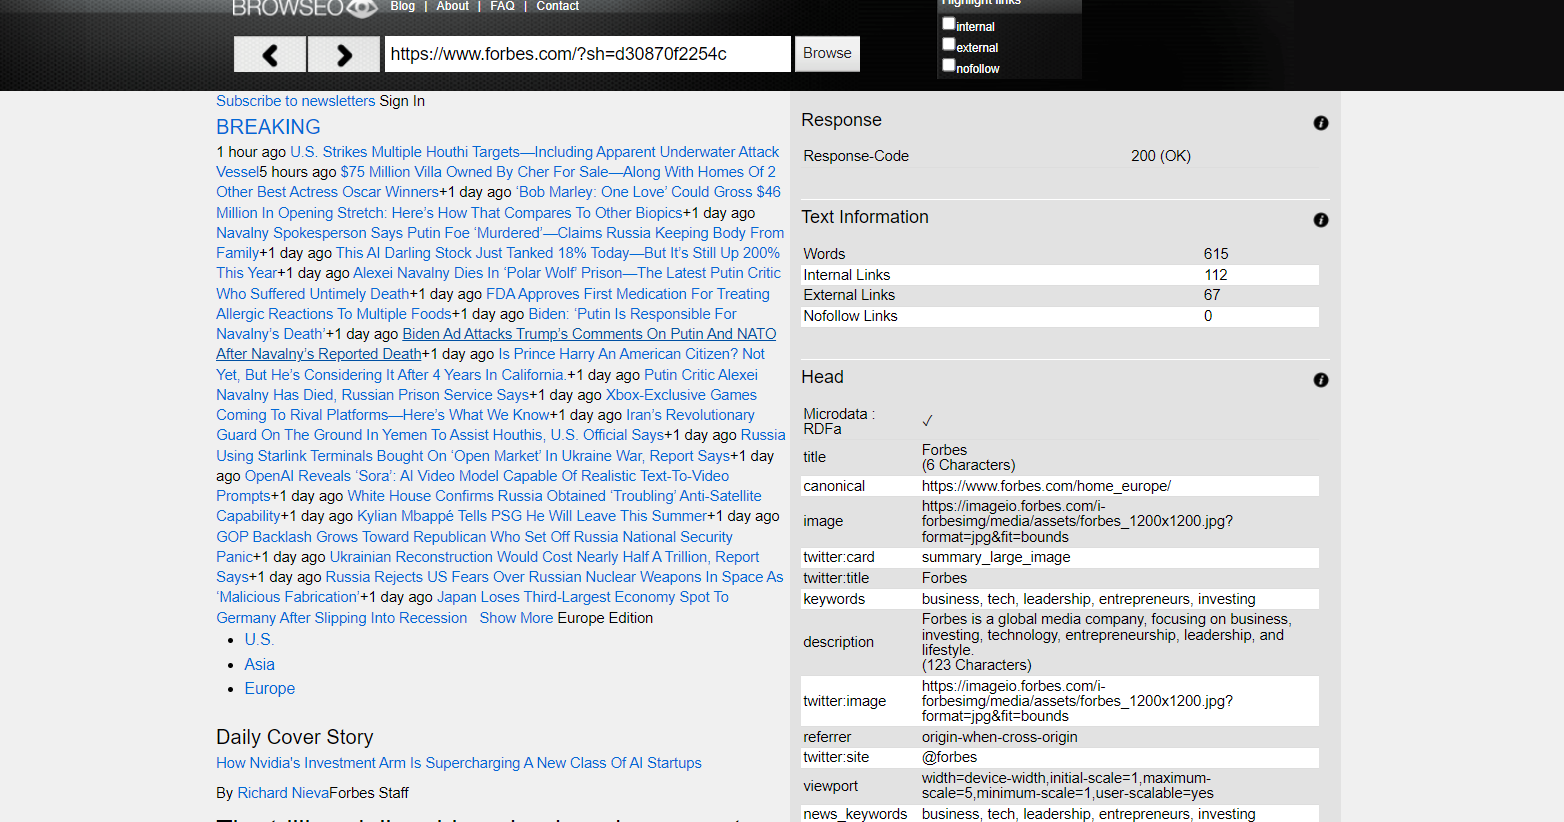Open the U.S. Strikes Houthi Targets article
1564x822 pixels.
(x=534, y=152)
